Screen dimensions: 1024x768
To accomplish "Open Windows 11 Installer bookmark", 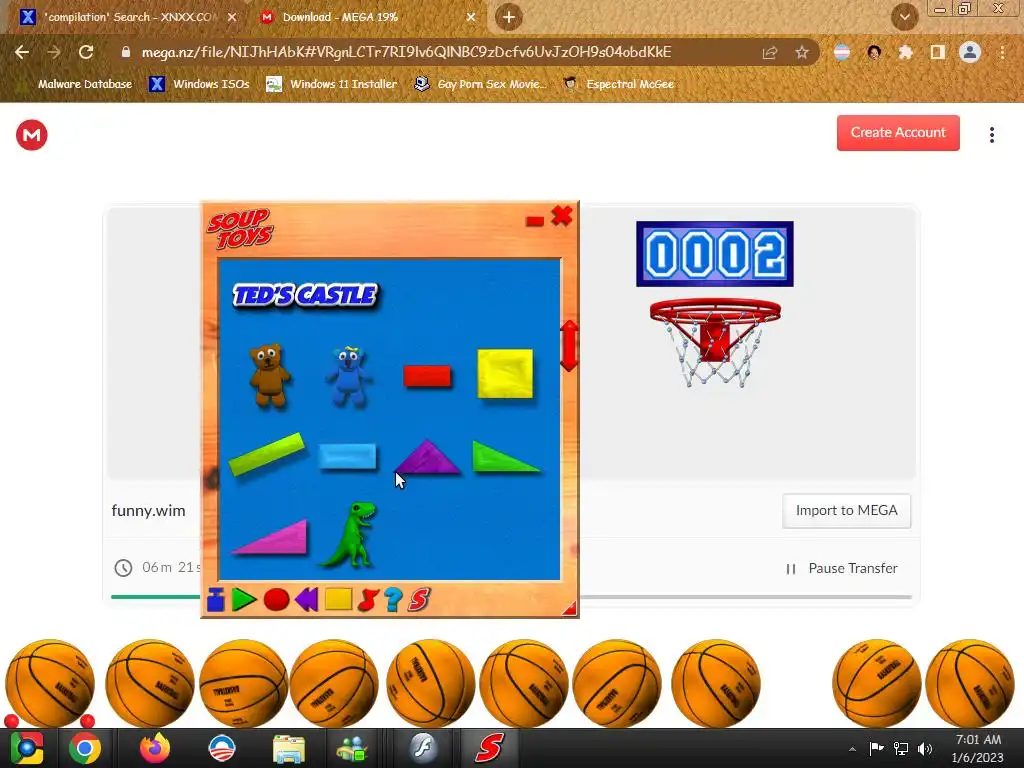I will coord(332,84).
